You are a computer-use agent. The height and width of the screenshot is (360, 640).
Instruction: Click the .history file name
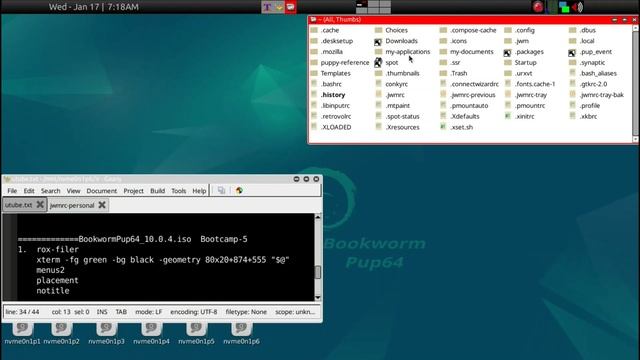coord(333,95)
